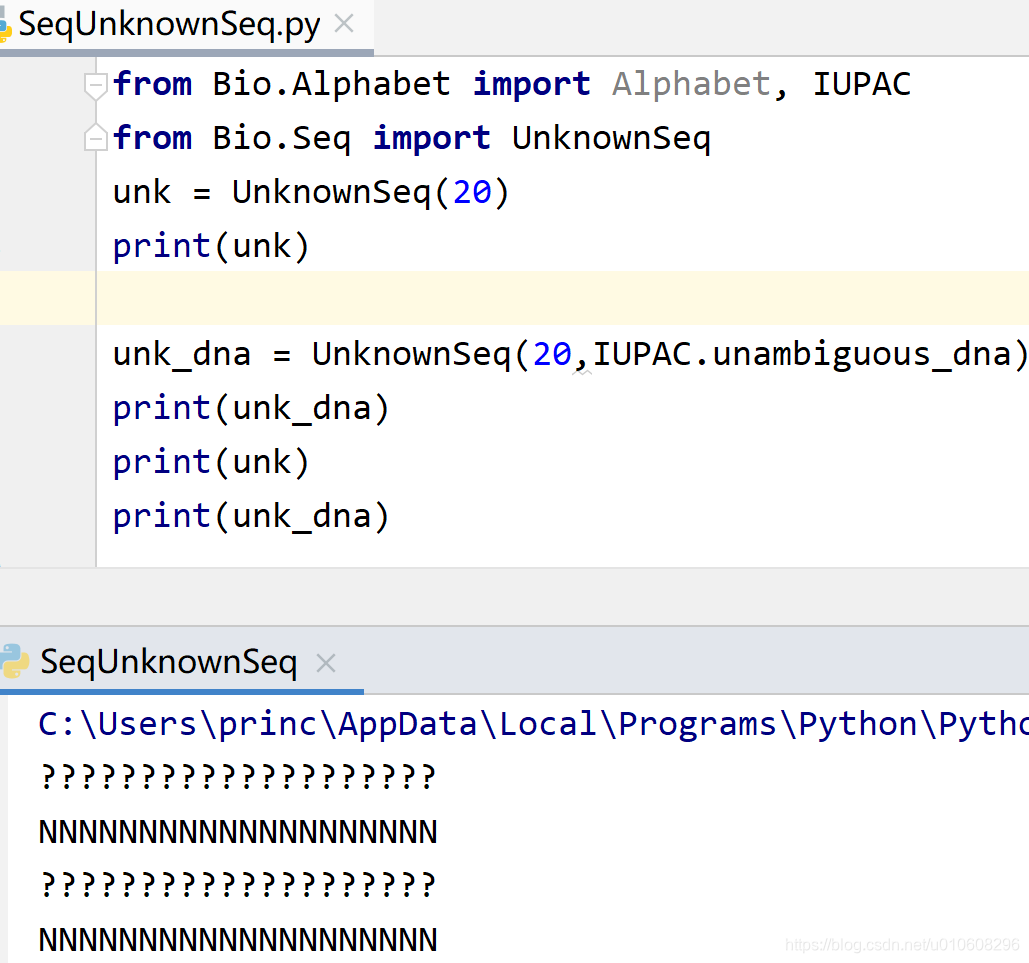
Task: Click the first question-mark output line
Action: [x=238, y=777]
